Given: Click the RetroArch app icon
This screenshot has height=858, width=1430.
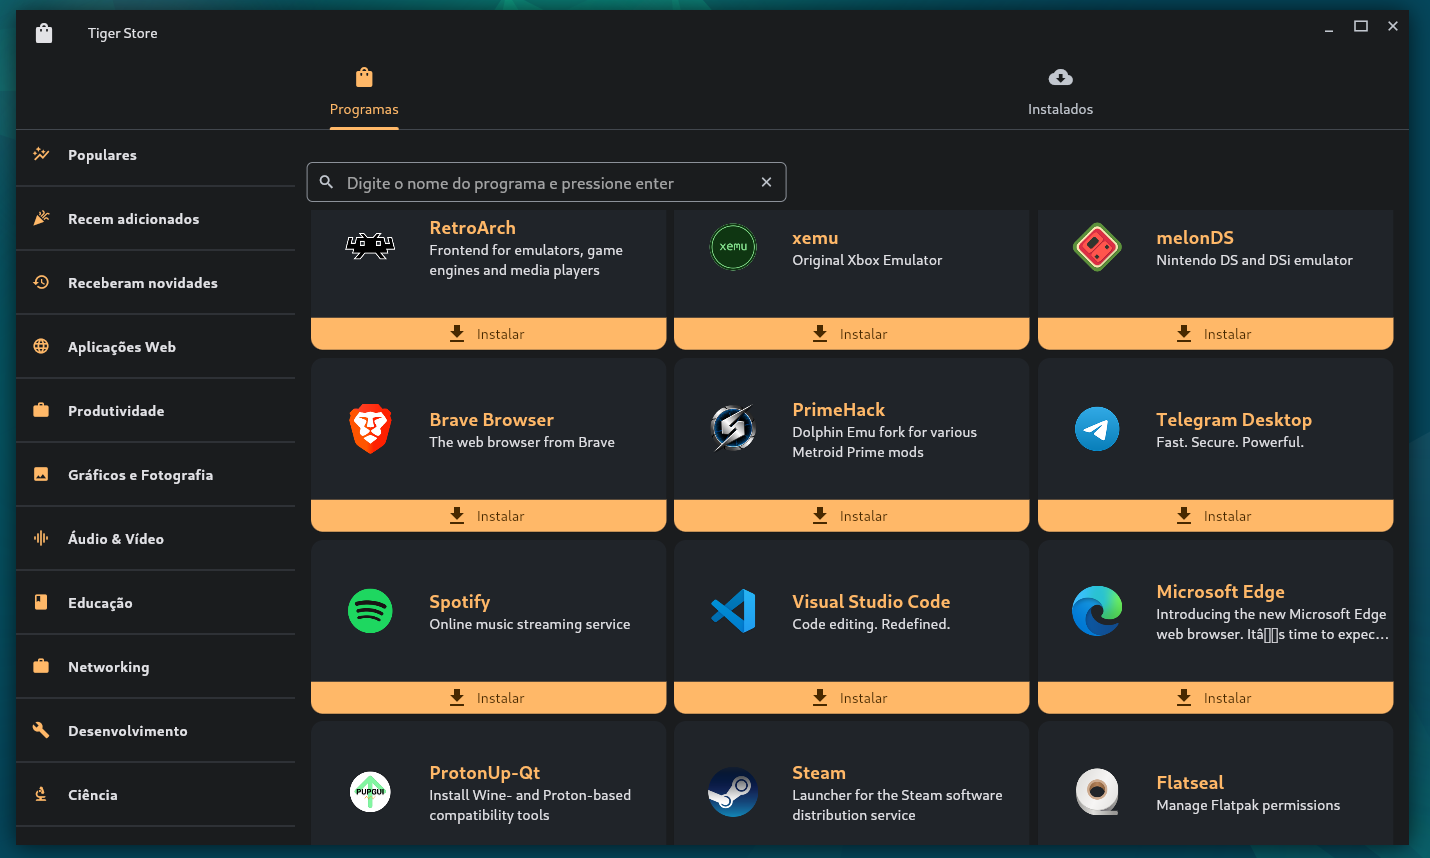Looking at the screenshot, I should coord(370,247).
